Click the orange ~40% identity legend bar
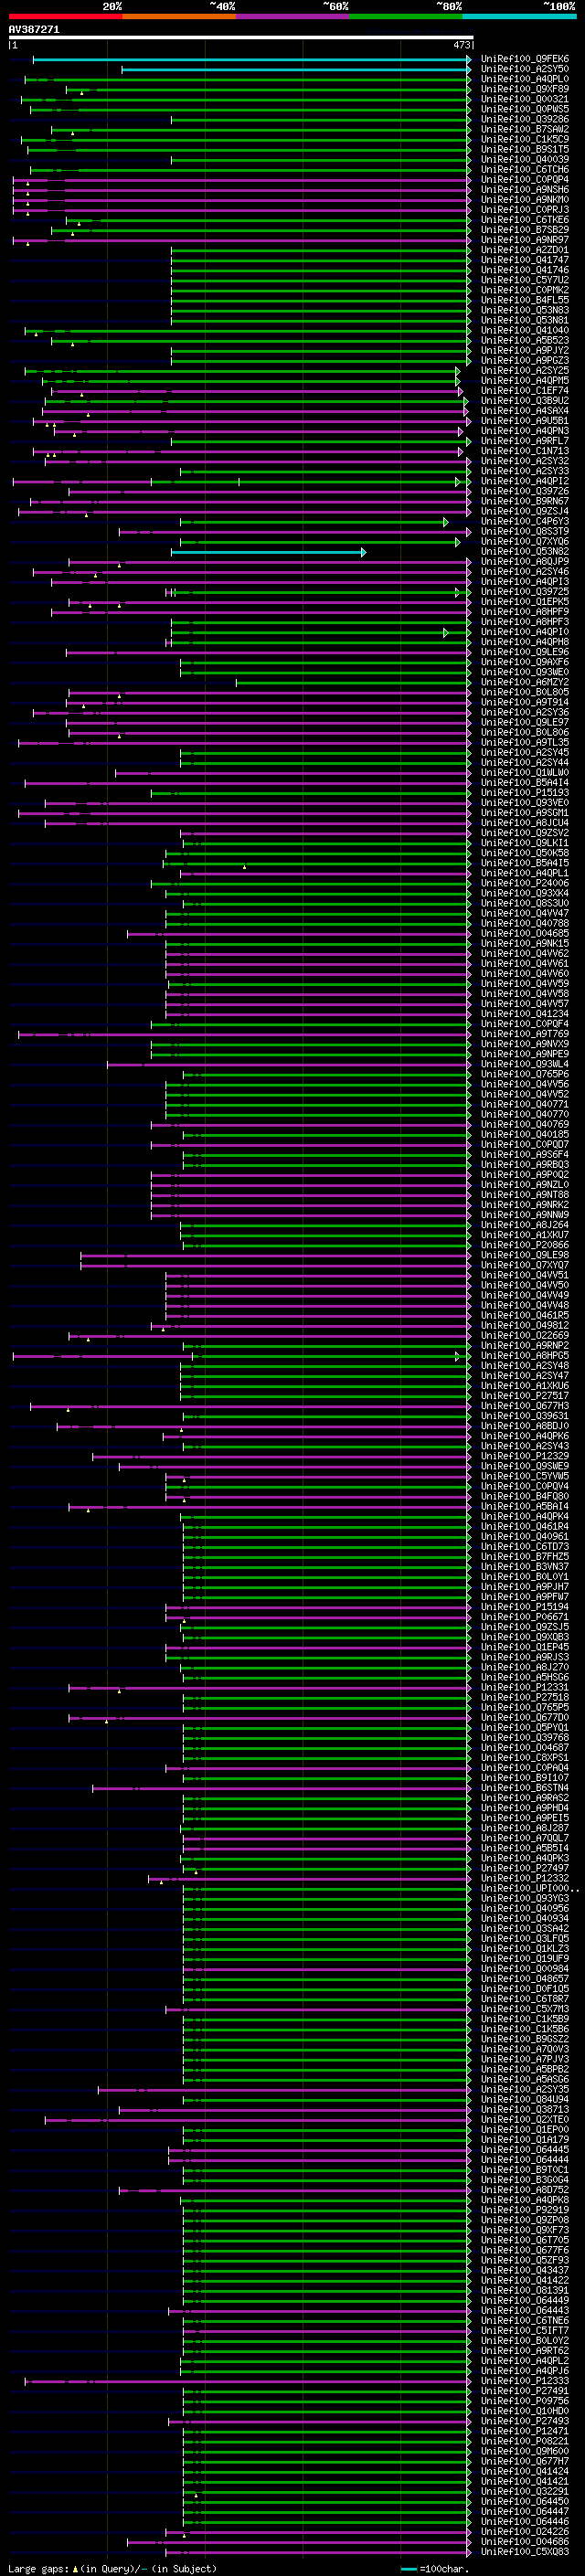The height and width of the screenshot is (2576, 585). point(179,17)
